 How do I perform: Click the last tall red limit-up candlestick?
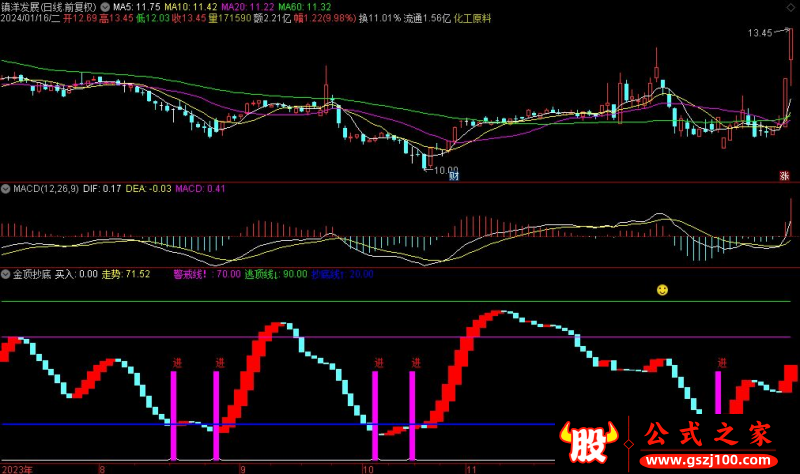791,57
